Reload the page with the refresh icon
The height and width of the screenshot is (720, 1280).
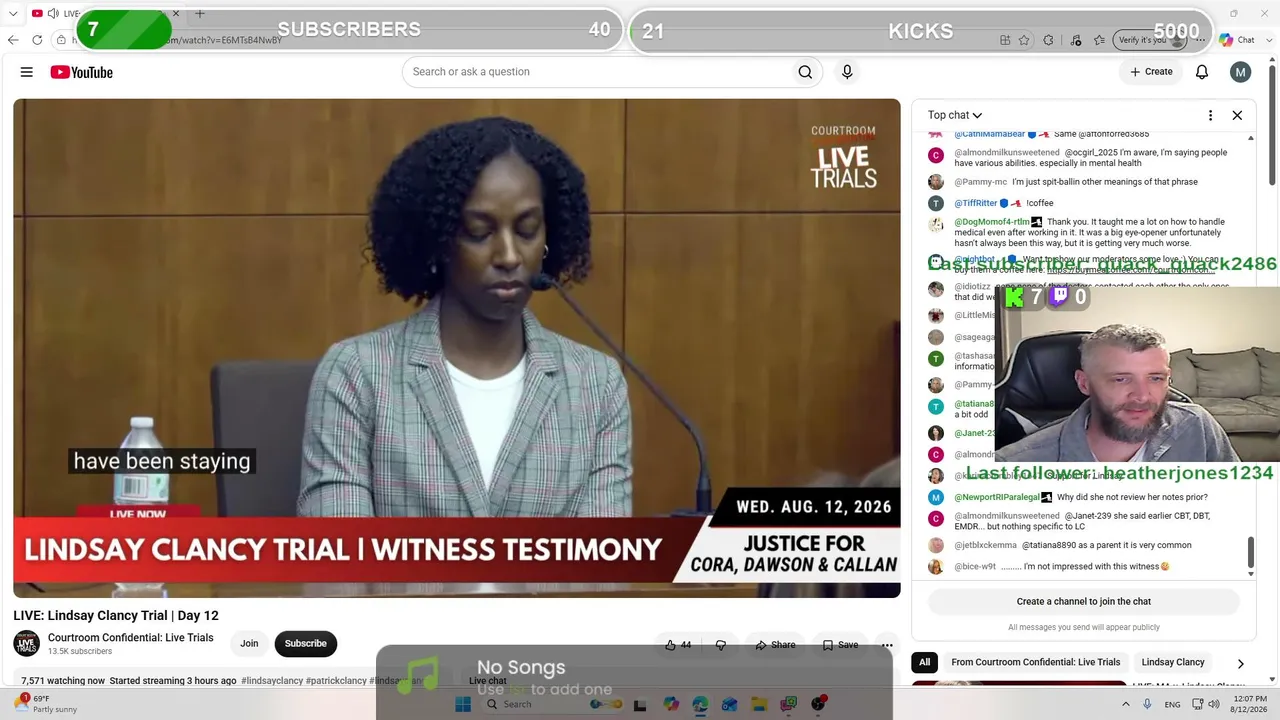[x=37, y=40]
